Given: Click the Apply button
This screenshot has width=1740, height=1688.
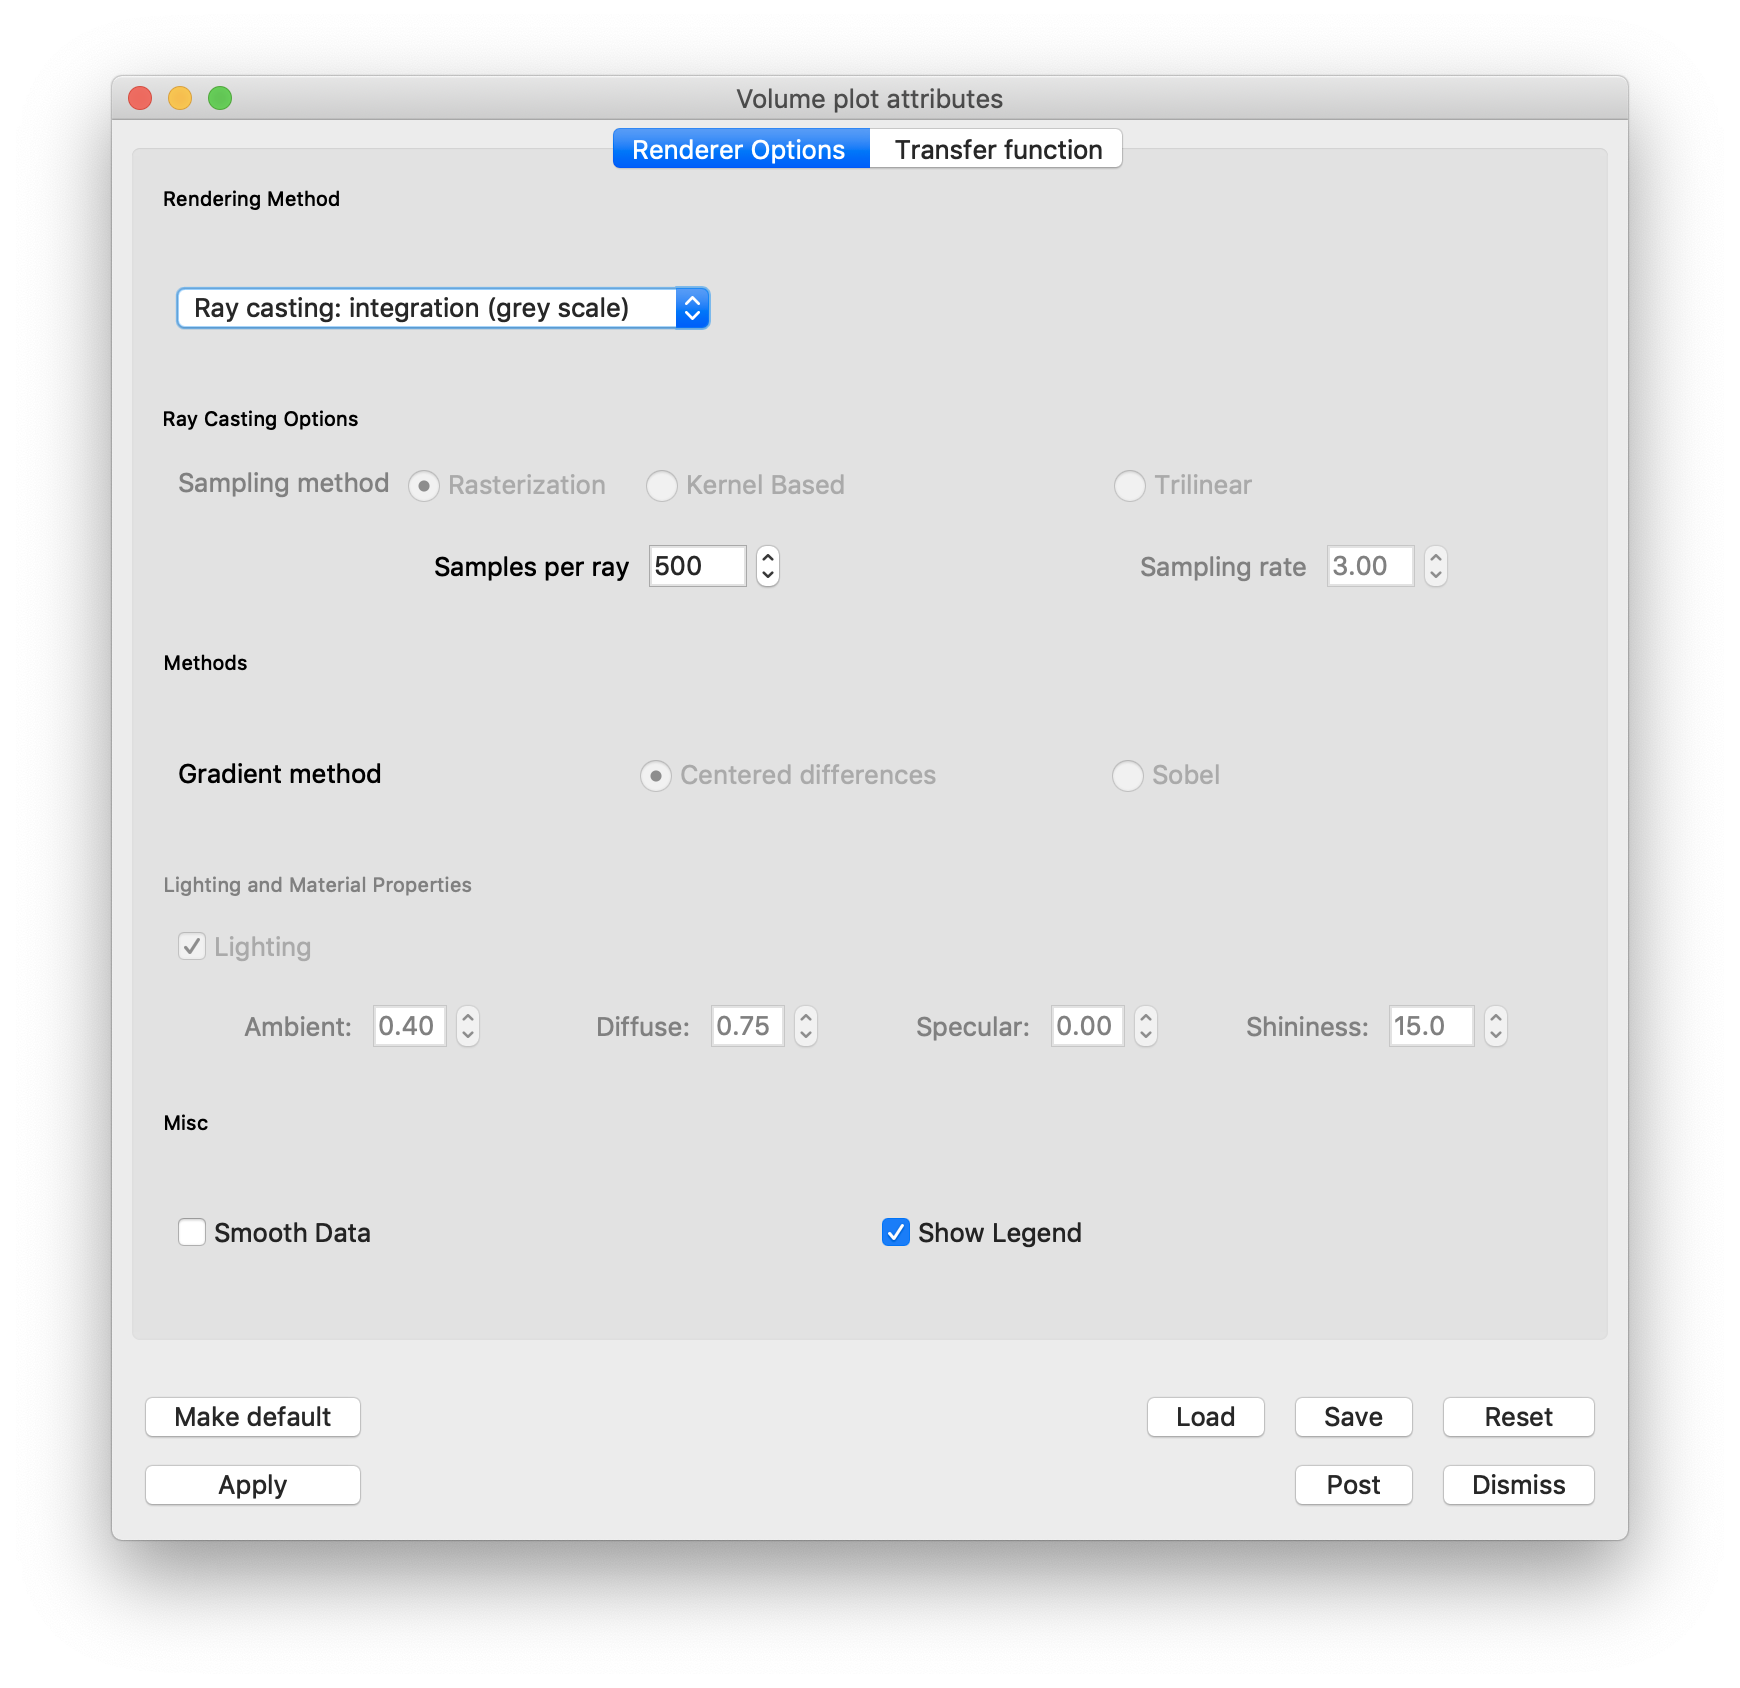Looking at the screenshot, I should click(x=253, y=1485).
